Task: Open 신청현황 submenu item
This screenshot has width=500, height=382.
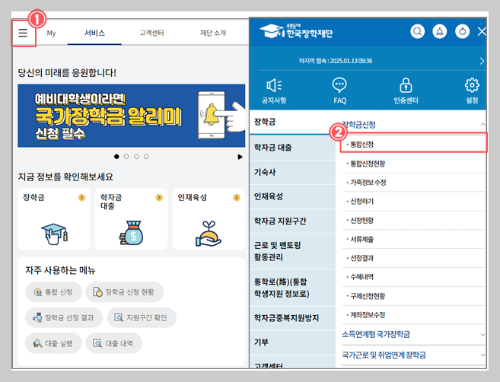Action: [413, 220]
